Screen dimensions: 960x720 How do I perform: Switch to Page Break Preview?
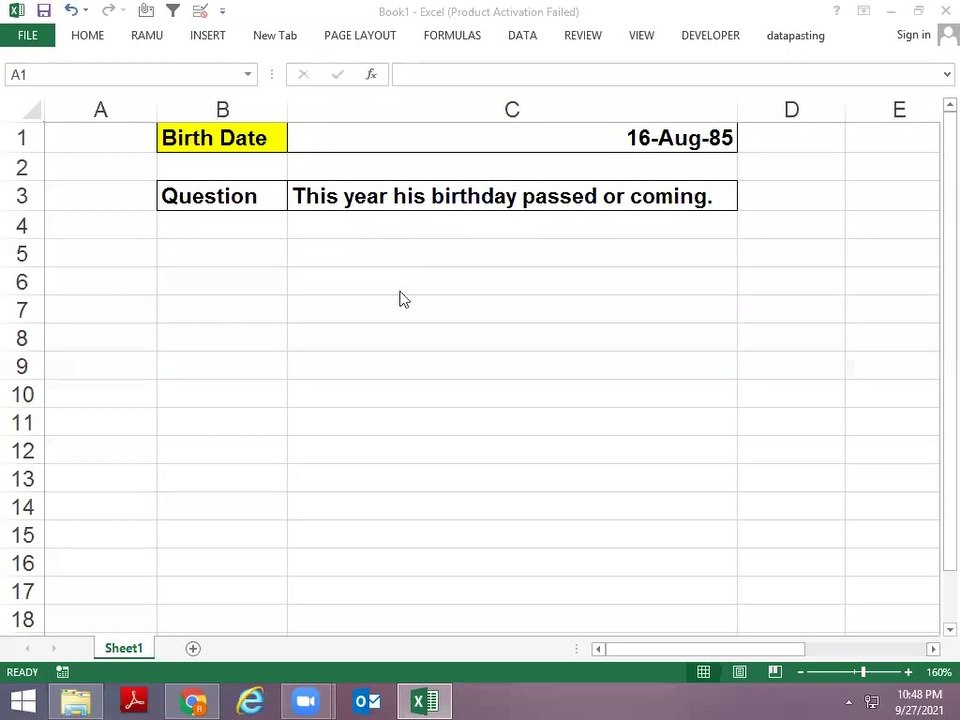coord(775,672)
